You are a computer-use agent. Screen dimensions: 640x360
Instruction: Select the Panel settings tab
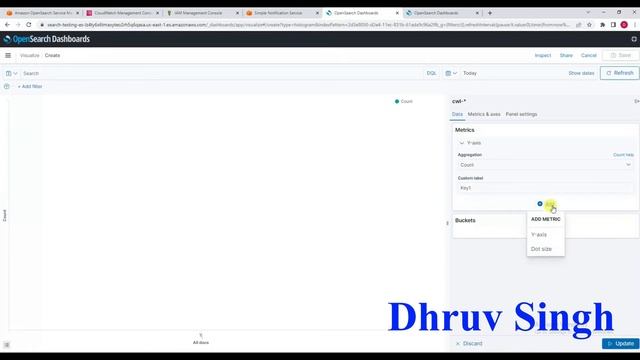coord(521,114)
